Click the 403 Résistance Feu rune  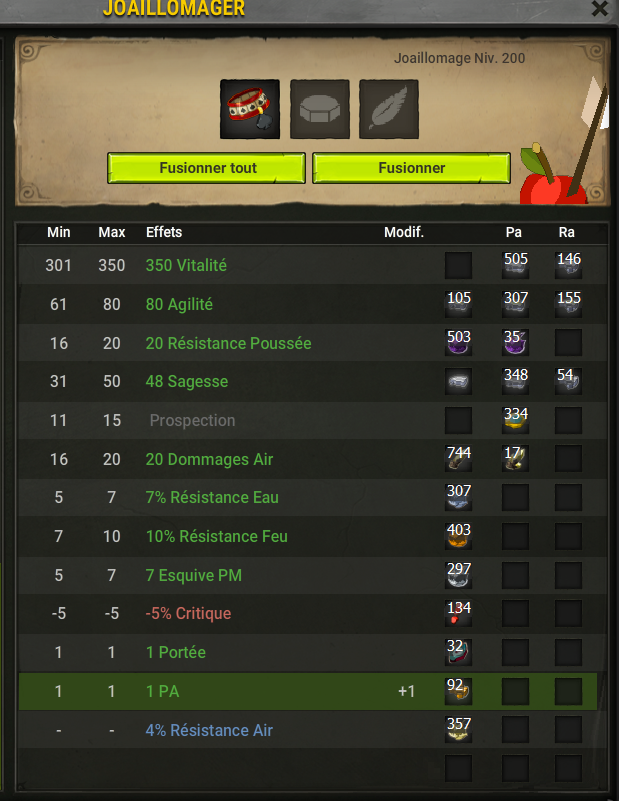coord(459,536)
